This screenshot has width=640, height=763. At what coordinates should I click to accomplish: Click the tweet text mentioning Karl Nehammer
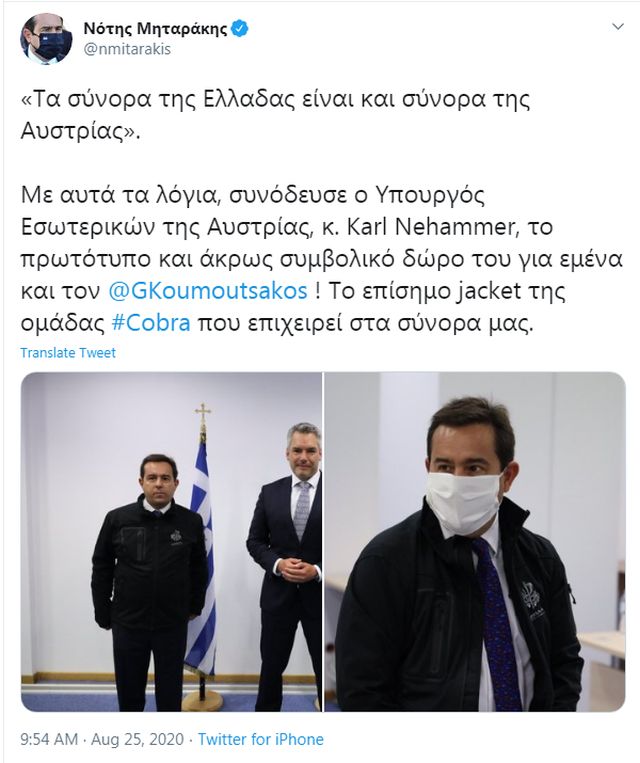(322, 258)
